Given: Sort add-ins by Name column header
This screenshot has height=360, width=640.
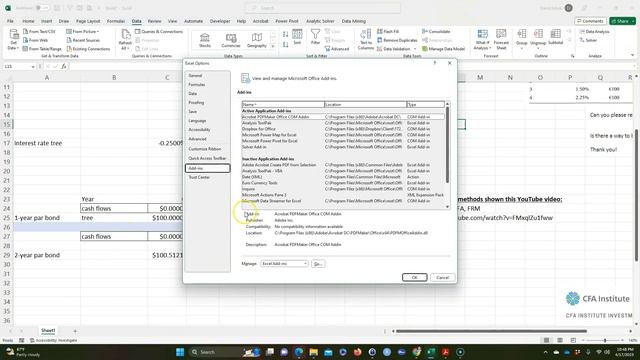Looking at the screenshot, I should click(283, 104).
